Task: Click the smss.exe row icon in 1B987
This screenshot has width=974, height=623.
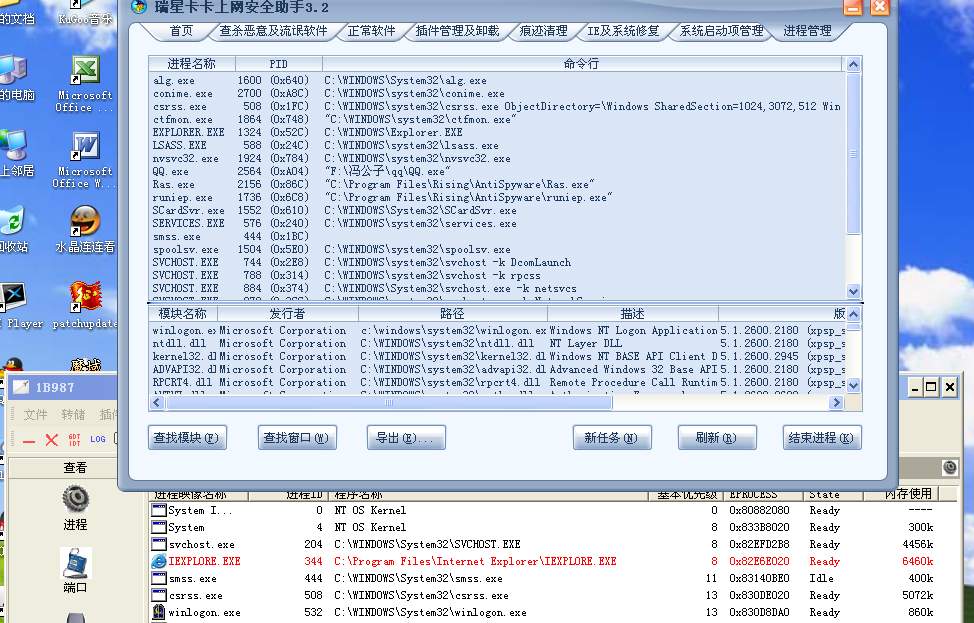Action: 159,578
